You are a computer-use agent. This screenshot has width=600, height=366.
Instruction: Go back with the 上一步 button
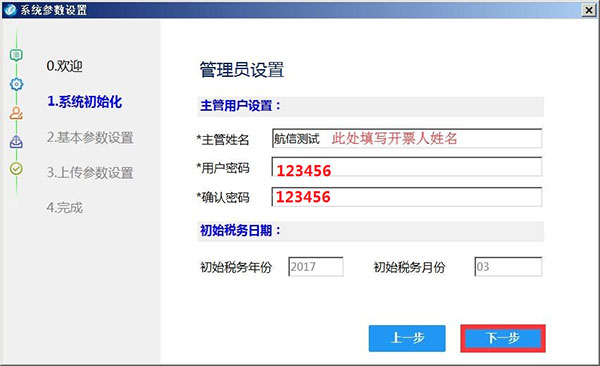(407, 338)
